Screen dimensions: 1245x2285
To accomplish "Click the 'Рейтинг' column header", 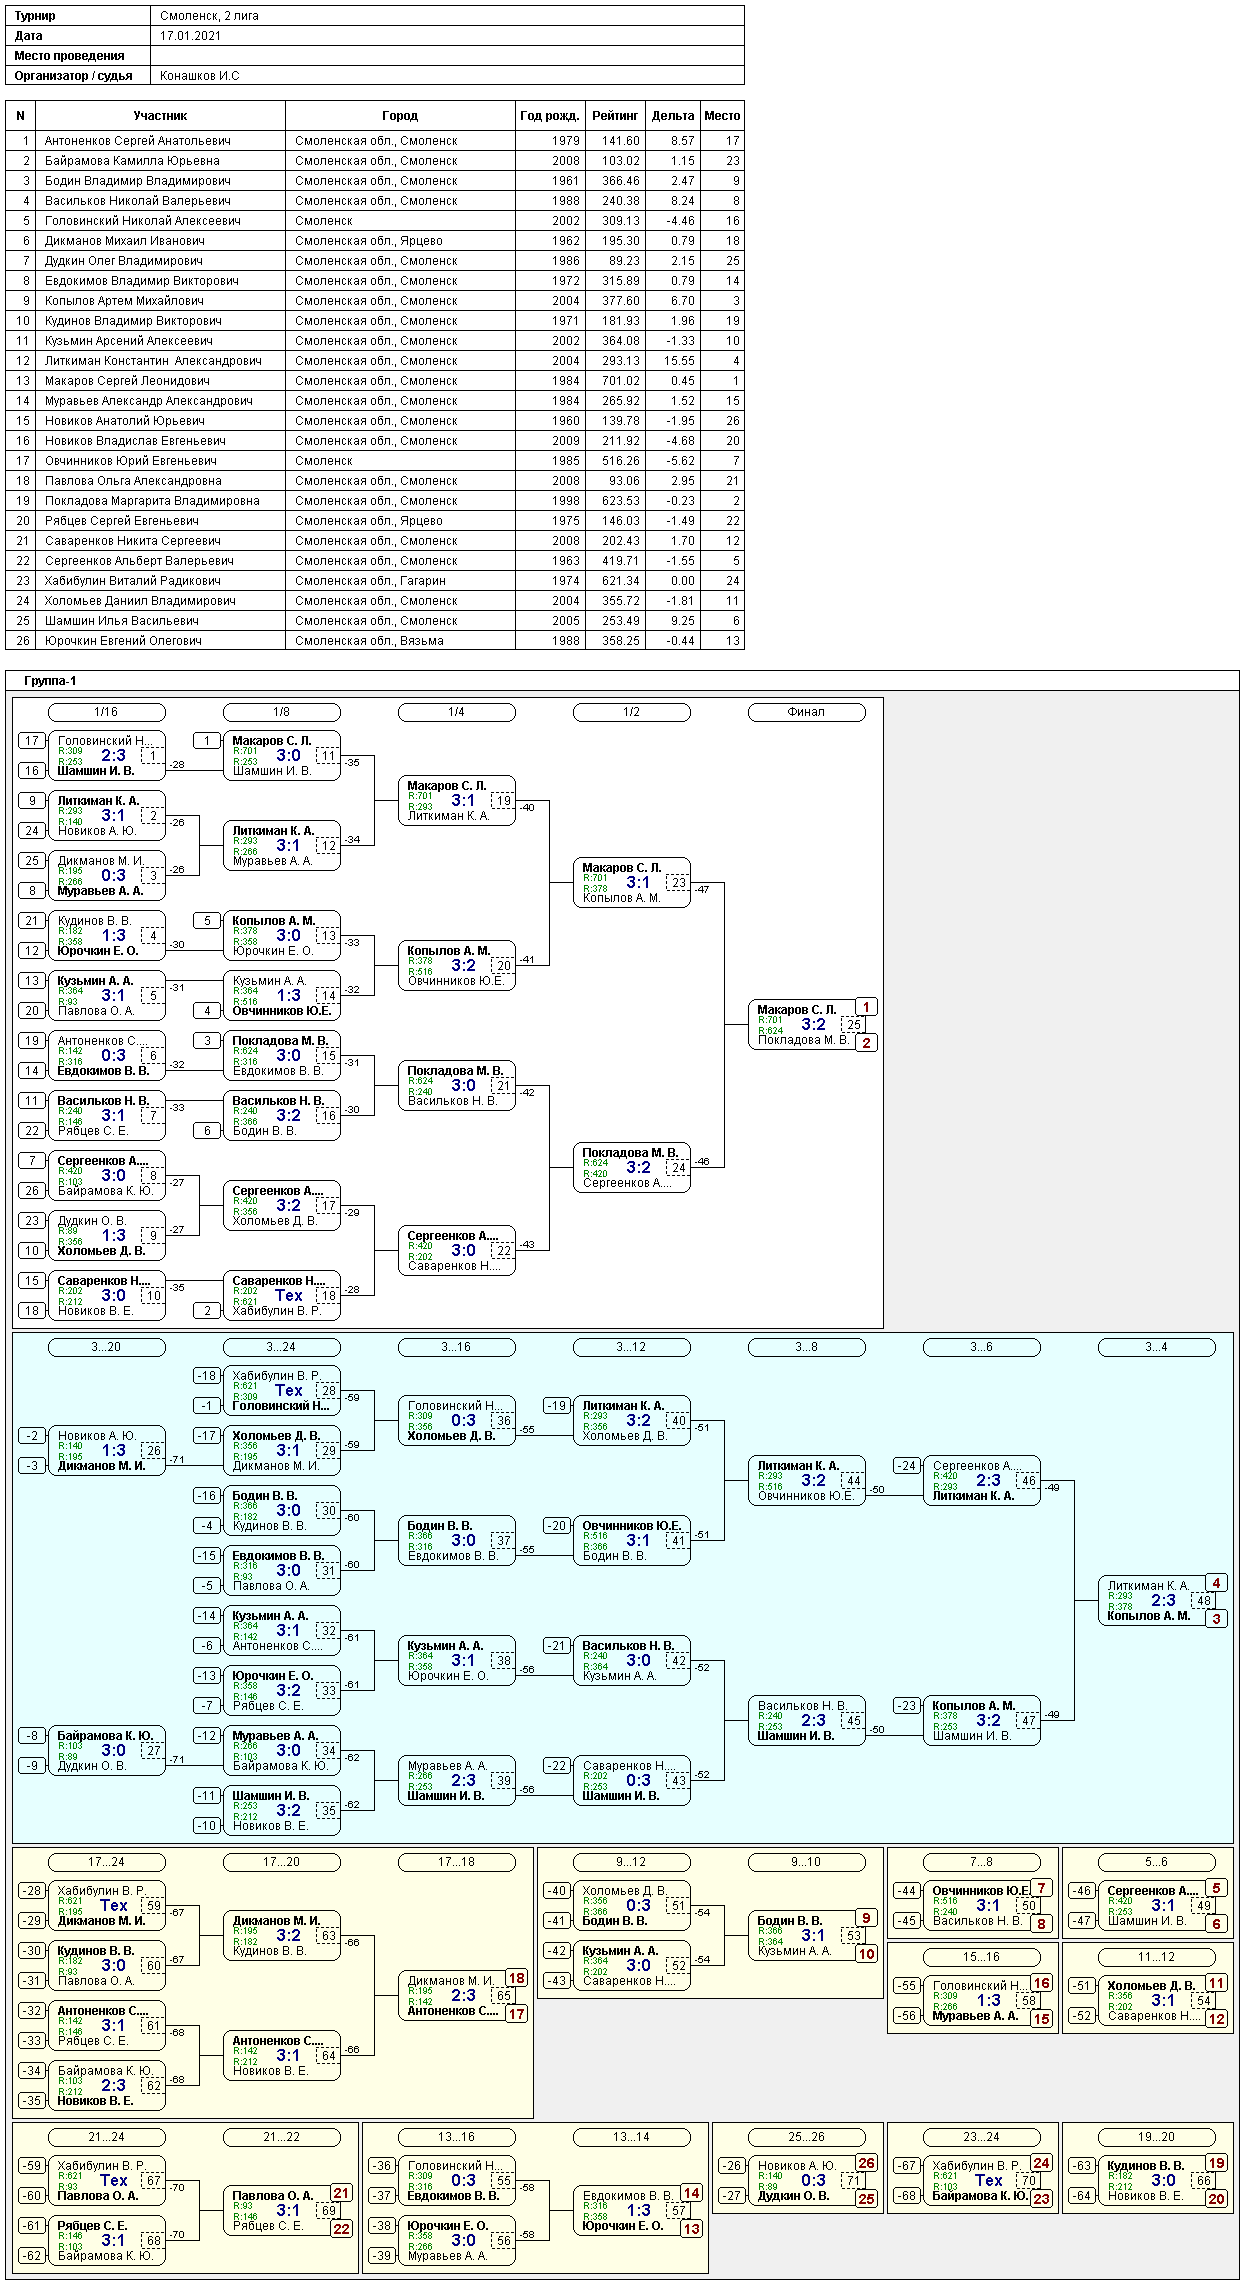I will [x=615, y=116].
